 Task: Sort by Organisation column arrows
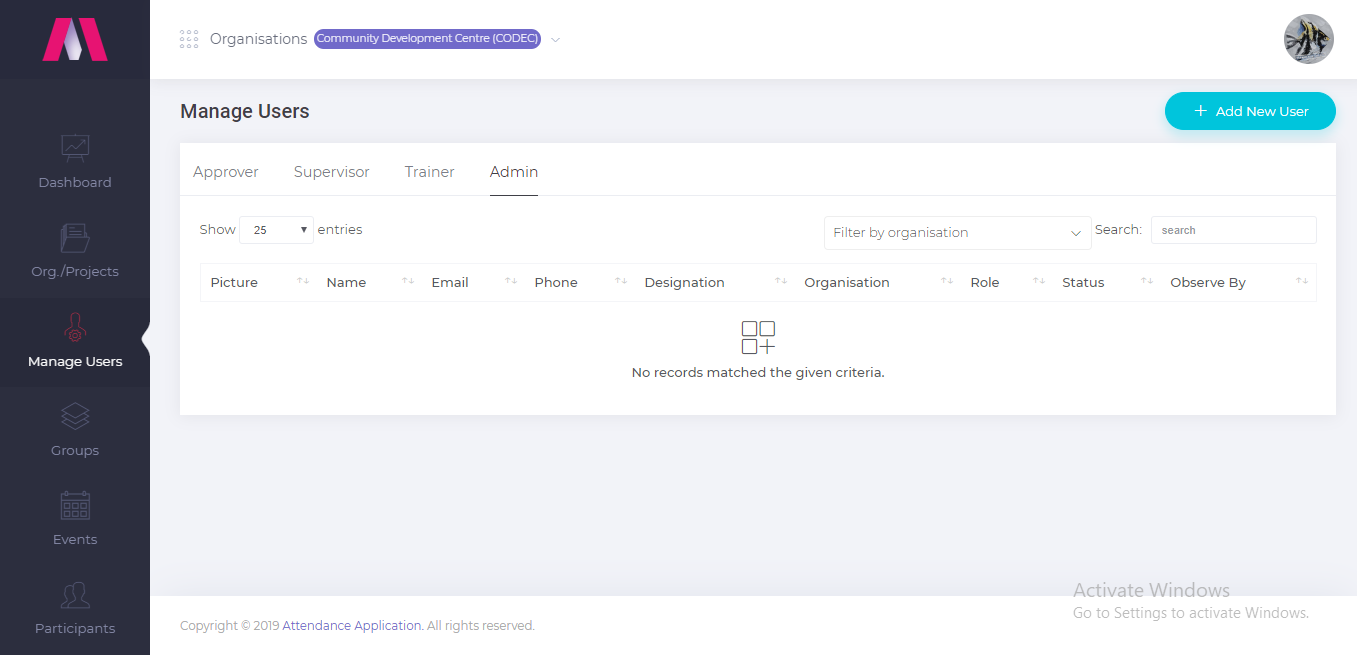(947, 282)
